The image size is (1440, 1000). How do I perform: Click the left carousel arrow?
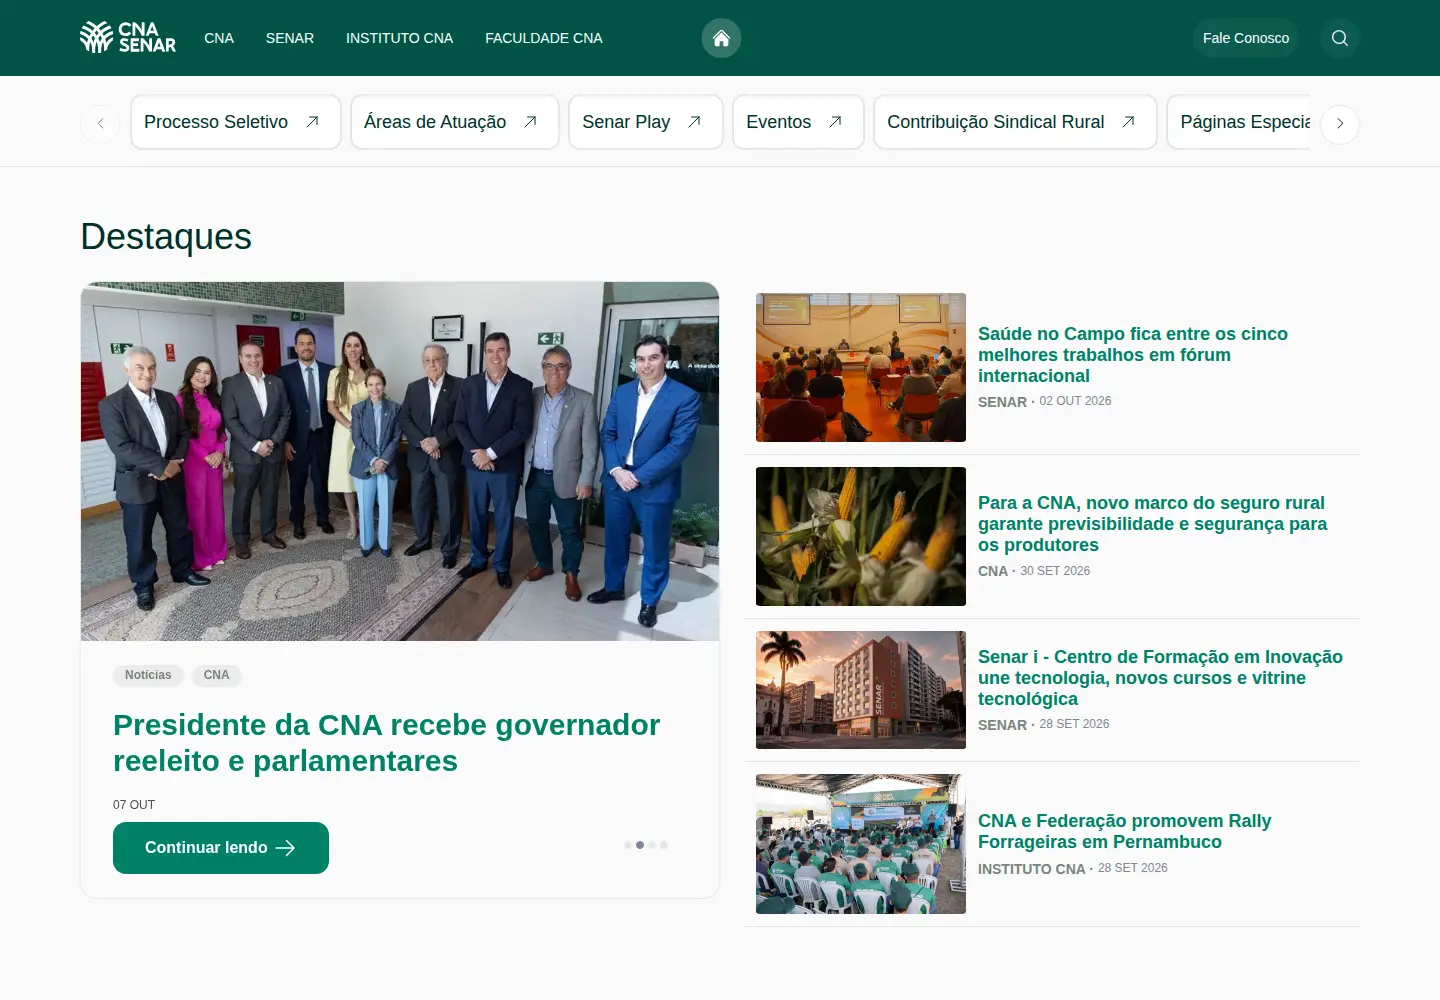pos(100,124)
